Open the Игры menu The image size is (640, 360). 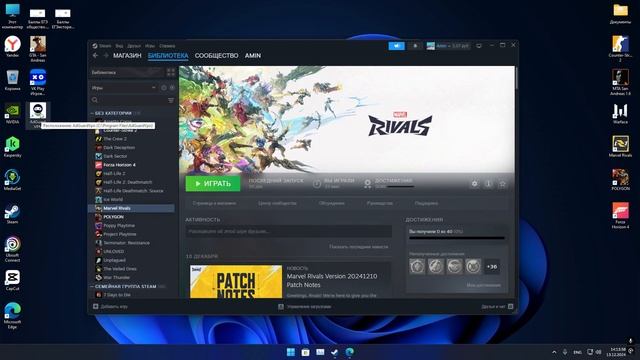point(150,46)
